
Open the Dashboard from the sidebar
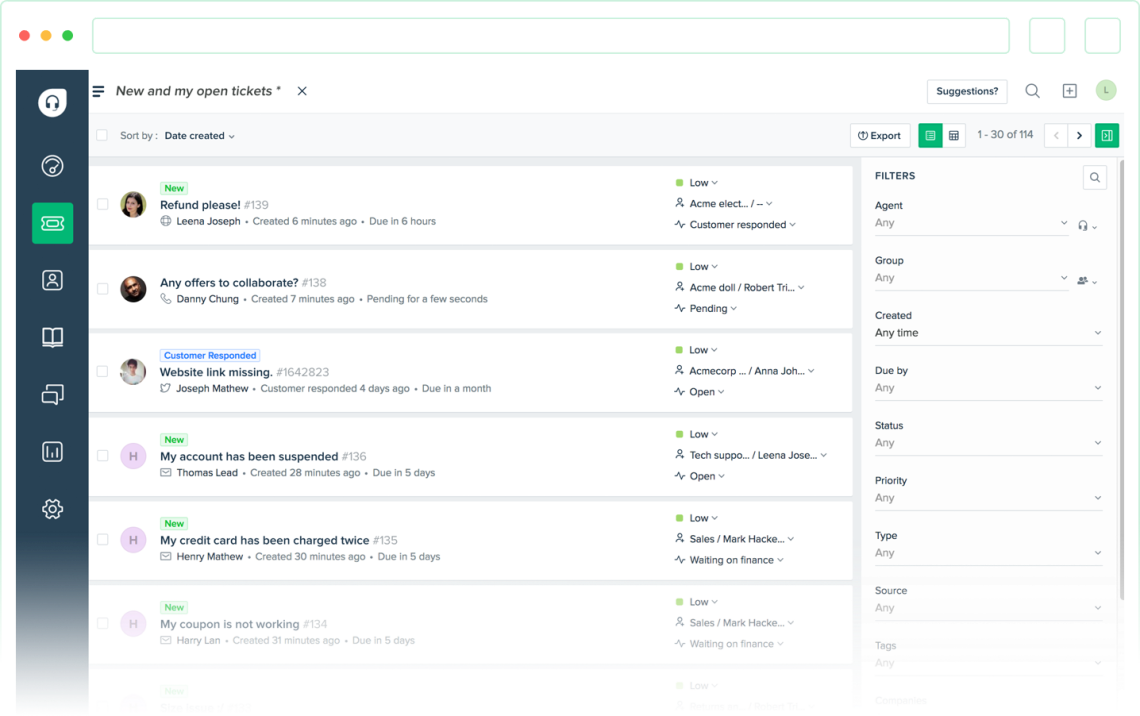coord(51,165)
